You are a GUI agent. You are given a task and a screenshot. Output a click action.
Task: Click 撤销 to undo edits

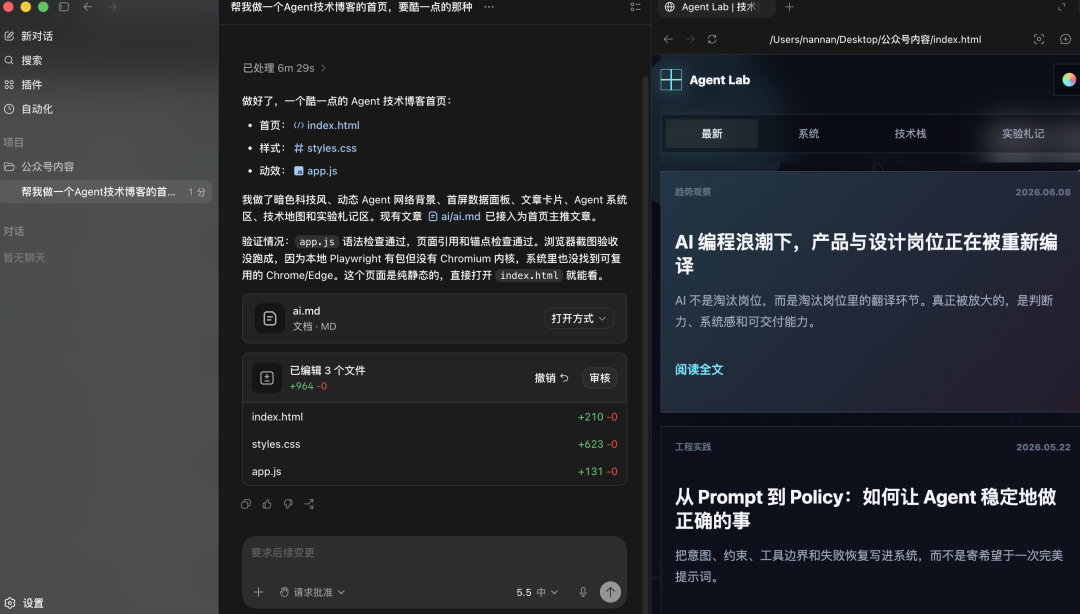coord(552,378)
